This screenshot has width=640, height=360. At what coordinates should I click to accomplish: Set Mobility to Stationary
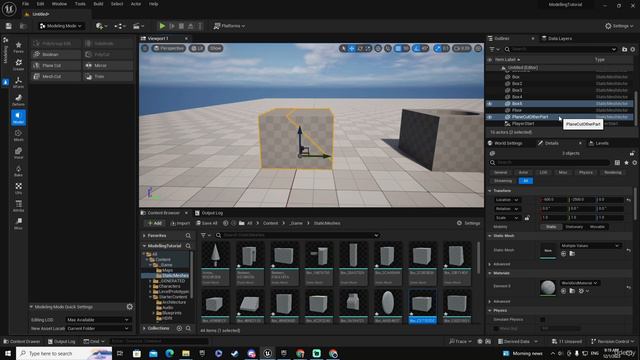tap(574, 227)
